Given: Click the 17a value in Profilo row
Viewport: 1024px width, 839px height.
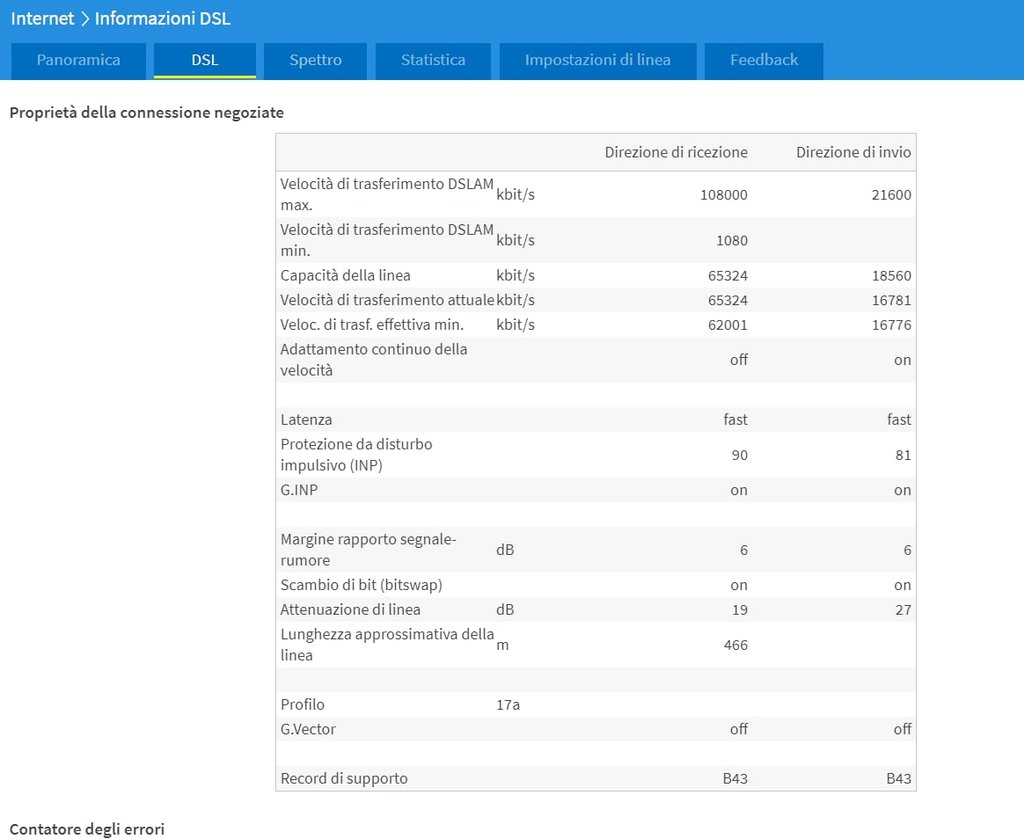Looking at the screenshot, I should (508, 705).
